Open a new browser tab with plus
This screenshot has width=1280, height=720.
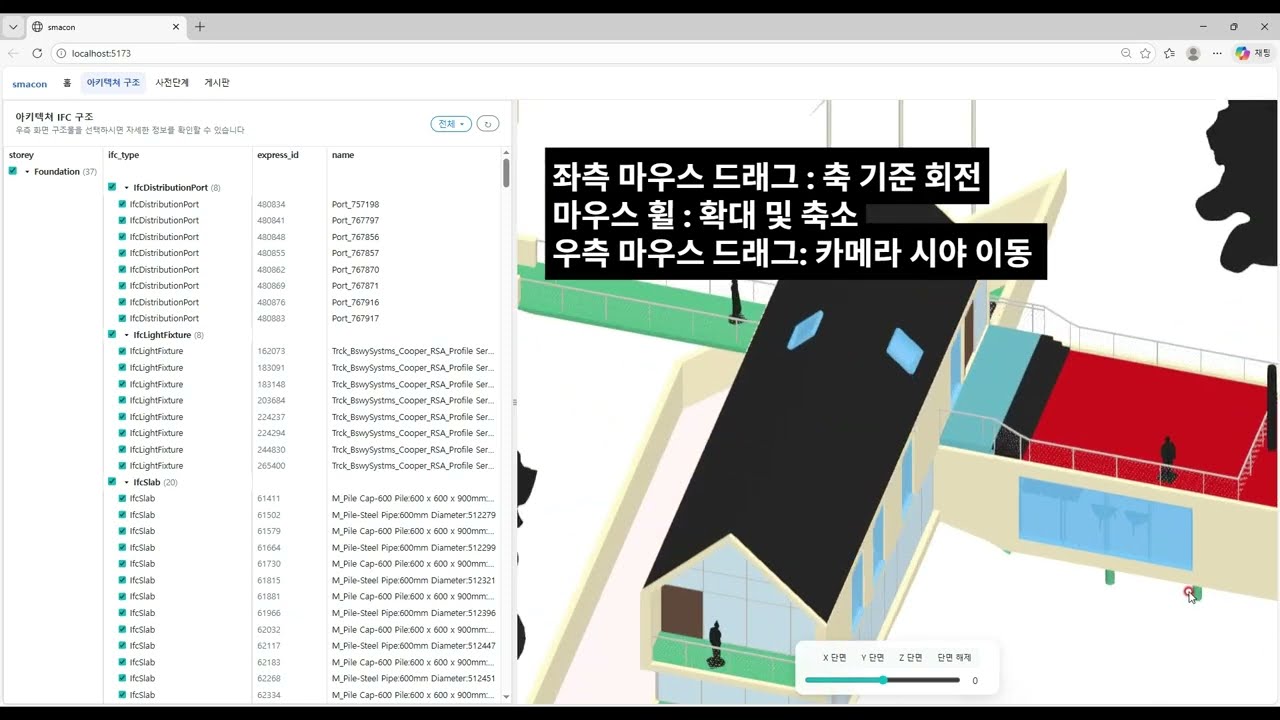point(200,27)
